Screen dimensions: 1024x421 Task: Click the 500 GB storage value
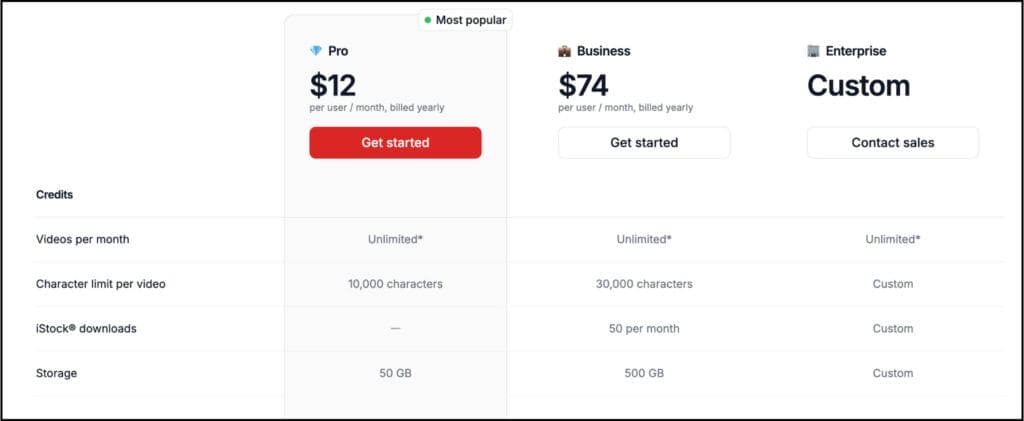point(644,373)
